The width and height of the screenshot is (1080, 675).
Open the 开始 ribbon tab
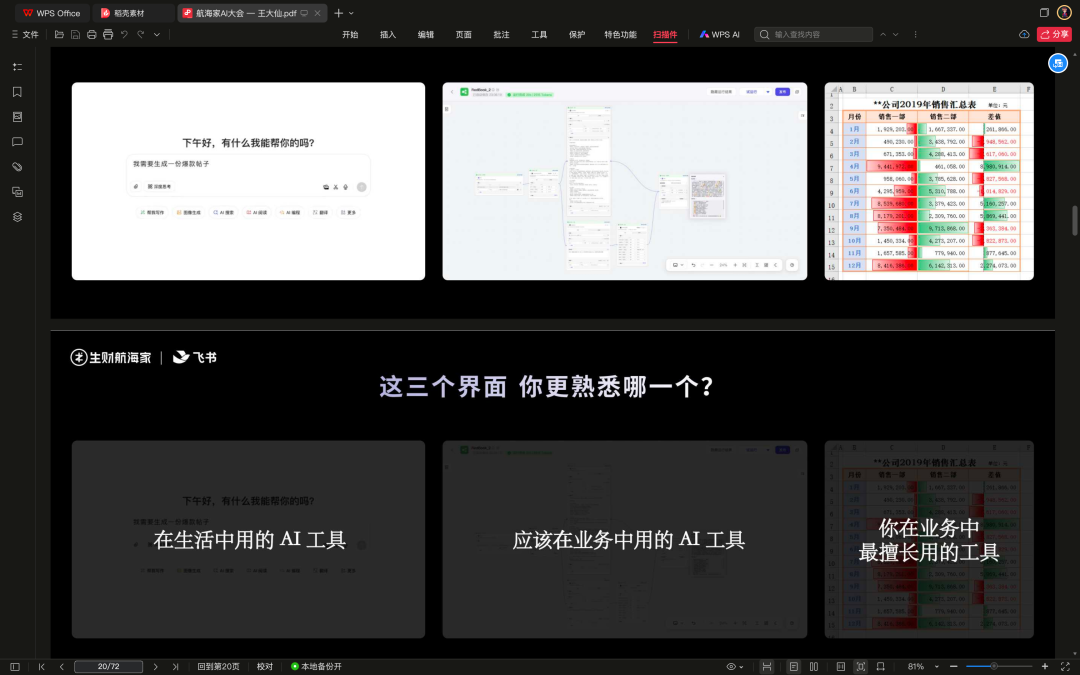(x=351, y=34)
